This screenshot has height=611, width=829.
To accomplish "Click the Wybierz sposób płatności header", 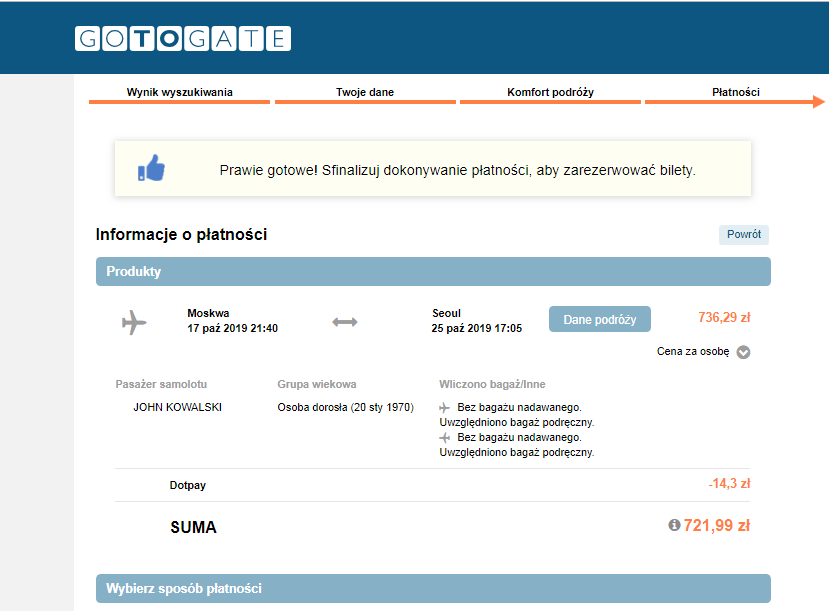I will click(x=433, y=588).
